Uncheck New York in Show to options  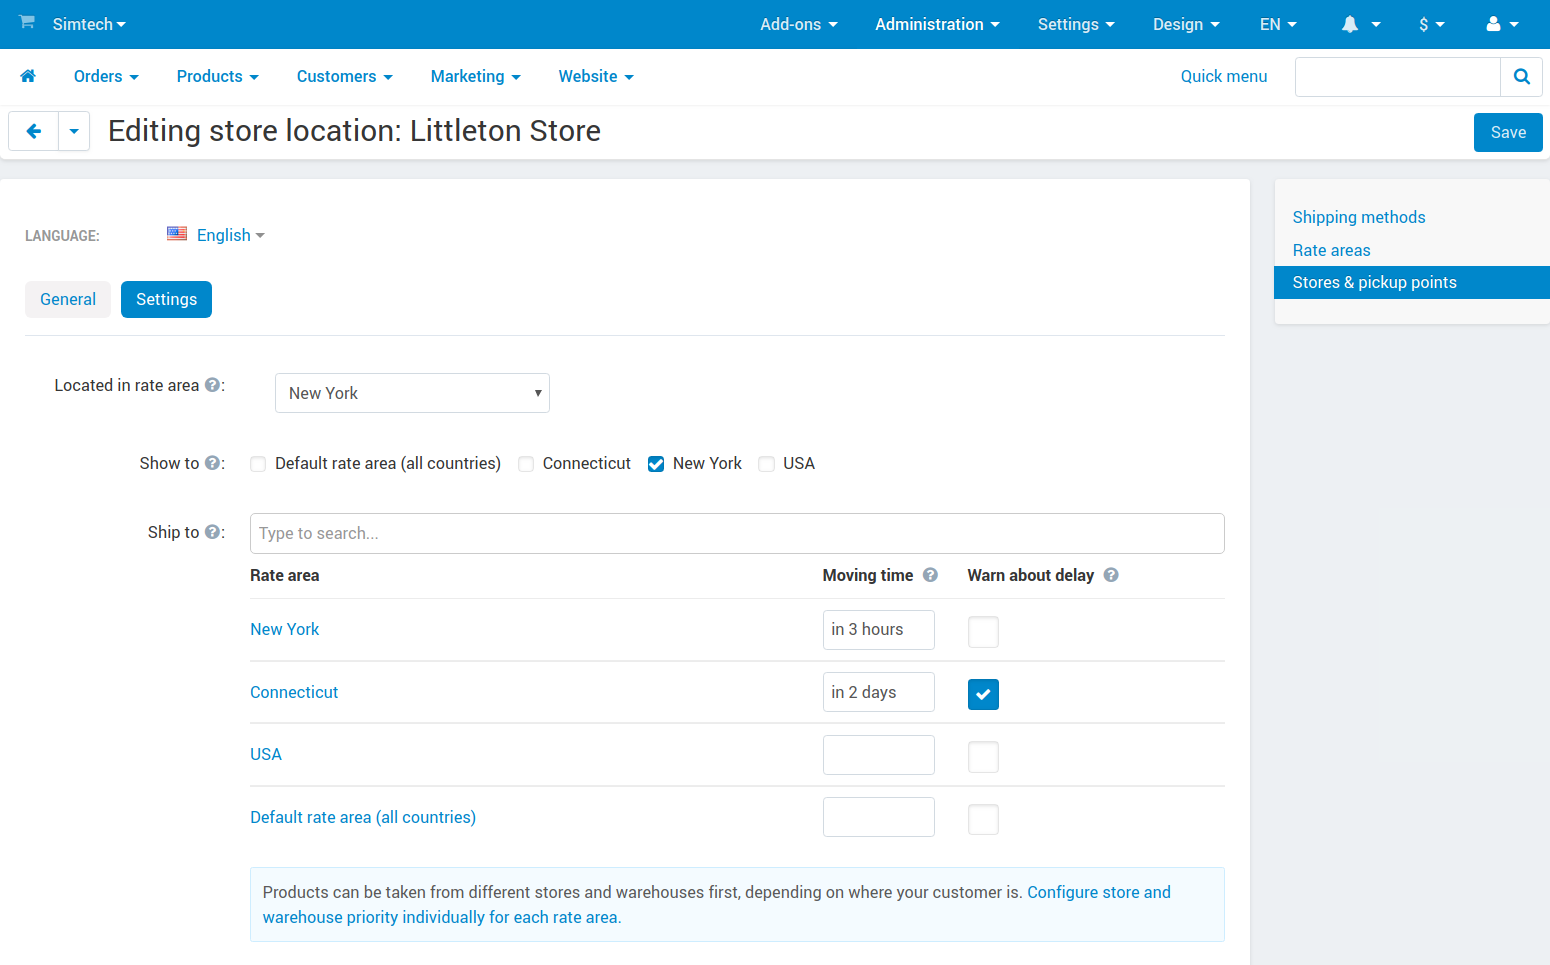(656, 464)
